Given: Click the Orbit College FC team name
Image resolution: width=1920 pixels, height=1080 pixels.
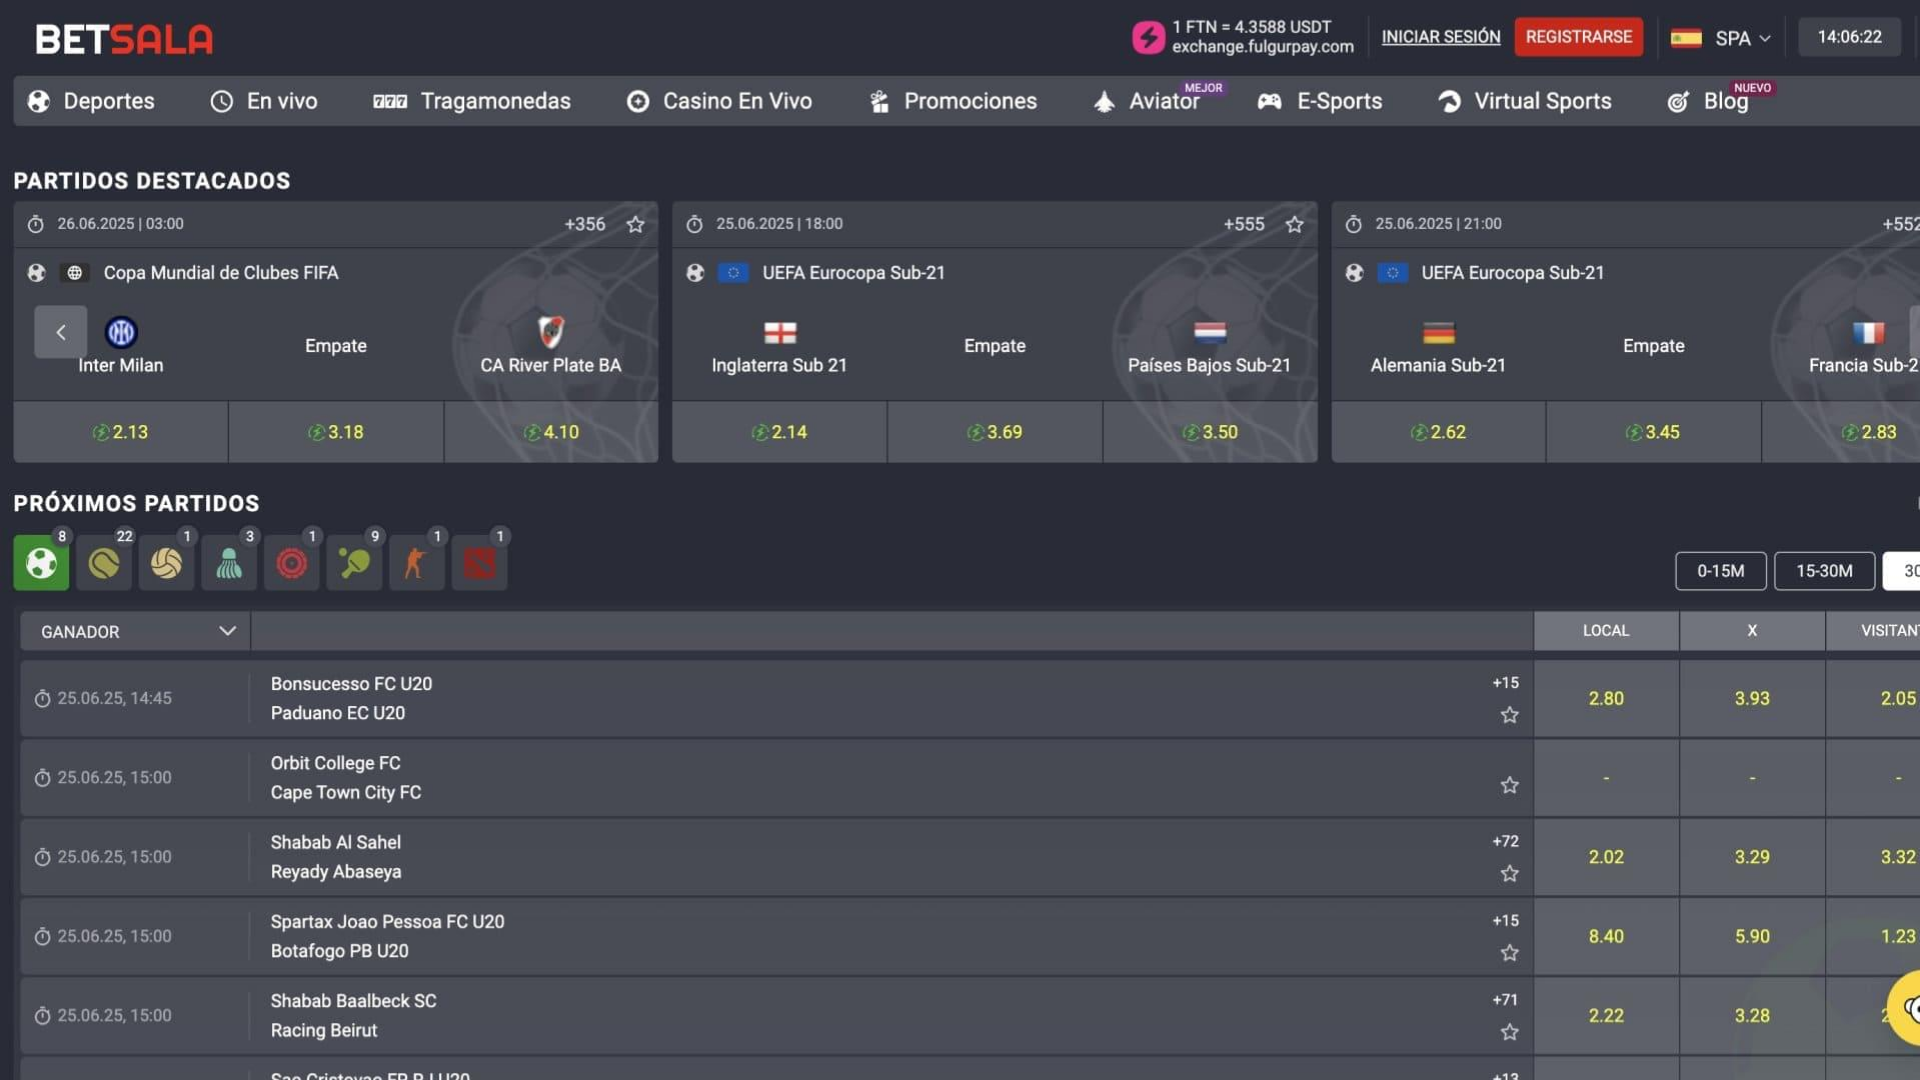Looking at the screenshot, I should (x=336, y=763).
